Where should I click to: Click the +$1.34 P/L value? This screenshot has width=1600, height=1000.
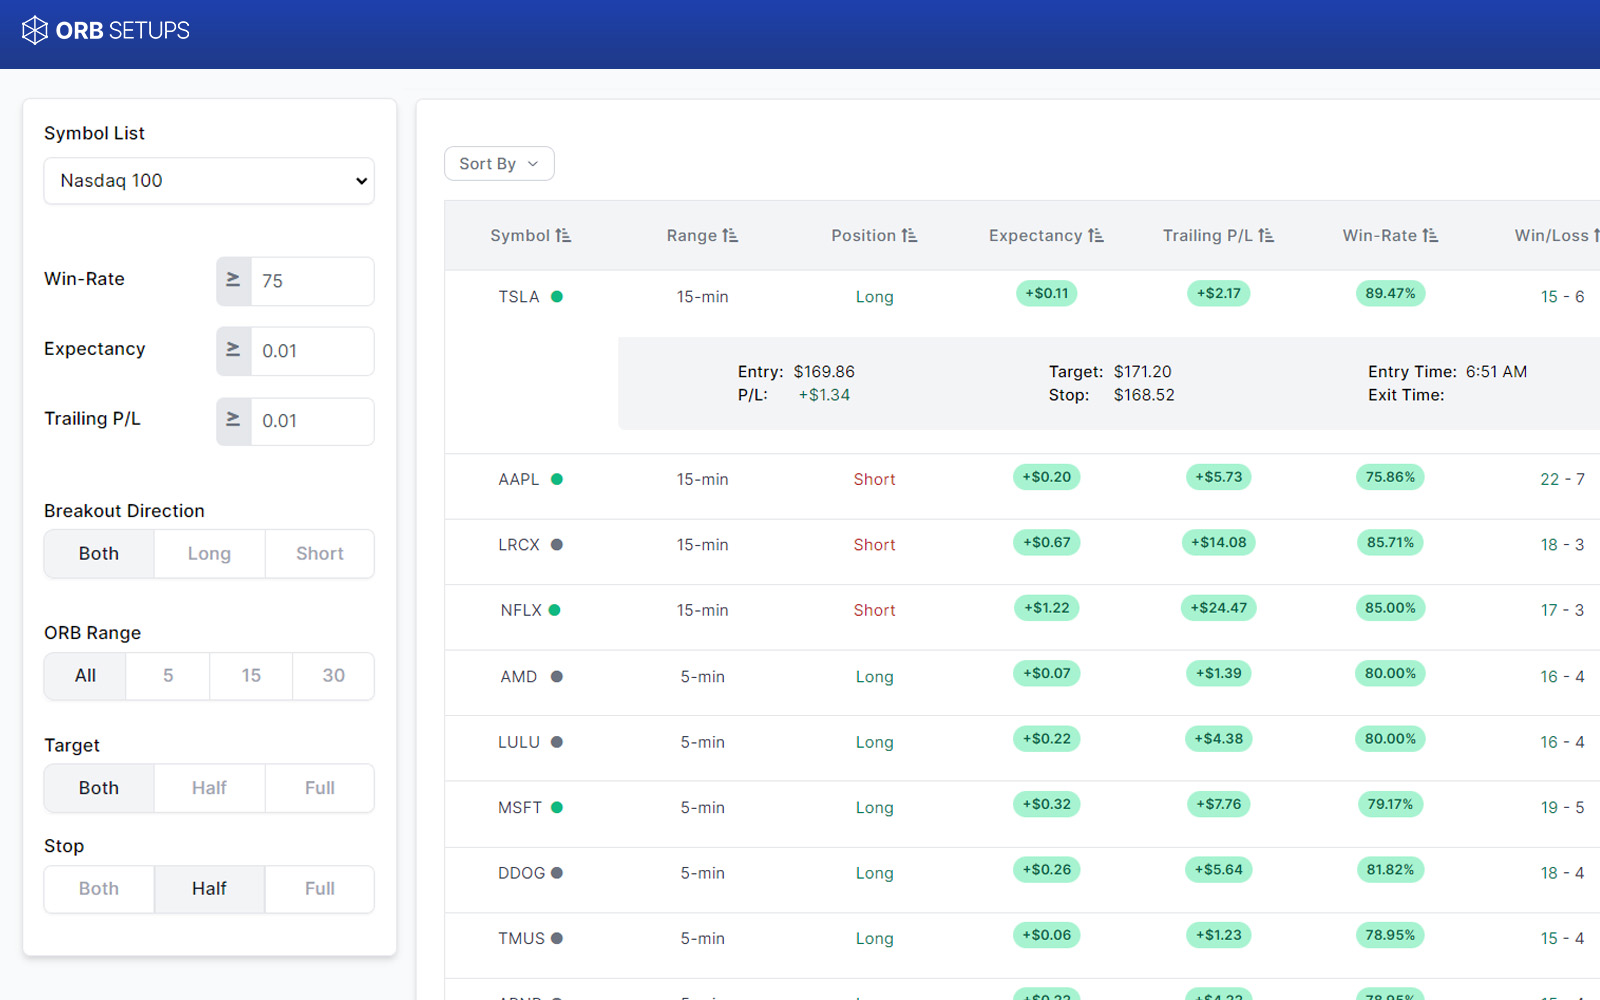(824, 395)
